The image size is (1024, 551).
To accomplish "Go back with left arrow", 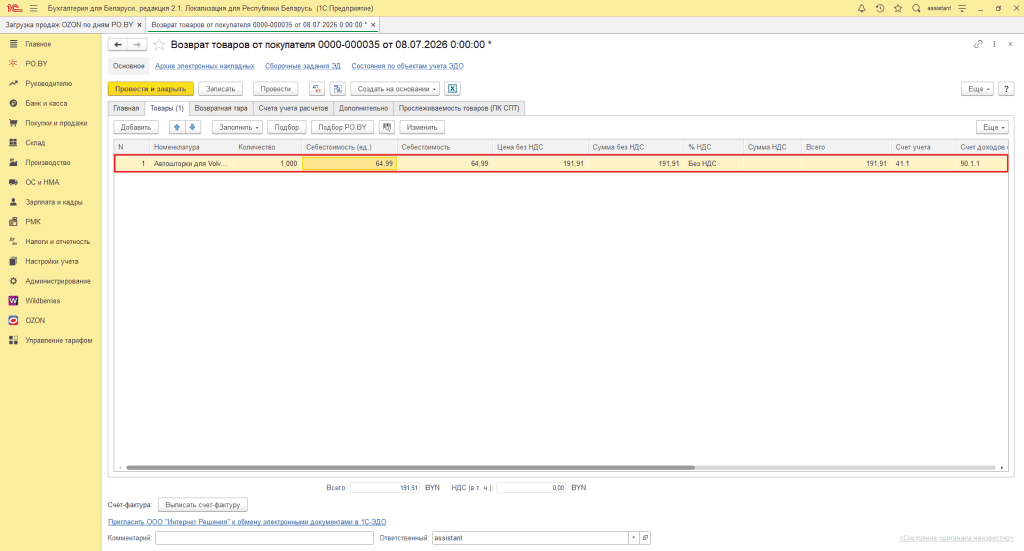I will click(x=118, y=44).
